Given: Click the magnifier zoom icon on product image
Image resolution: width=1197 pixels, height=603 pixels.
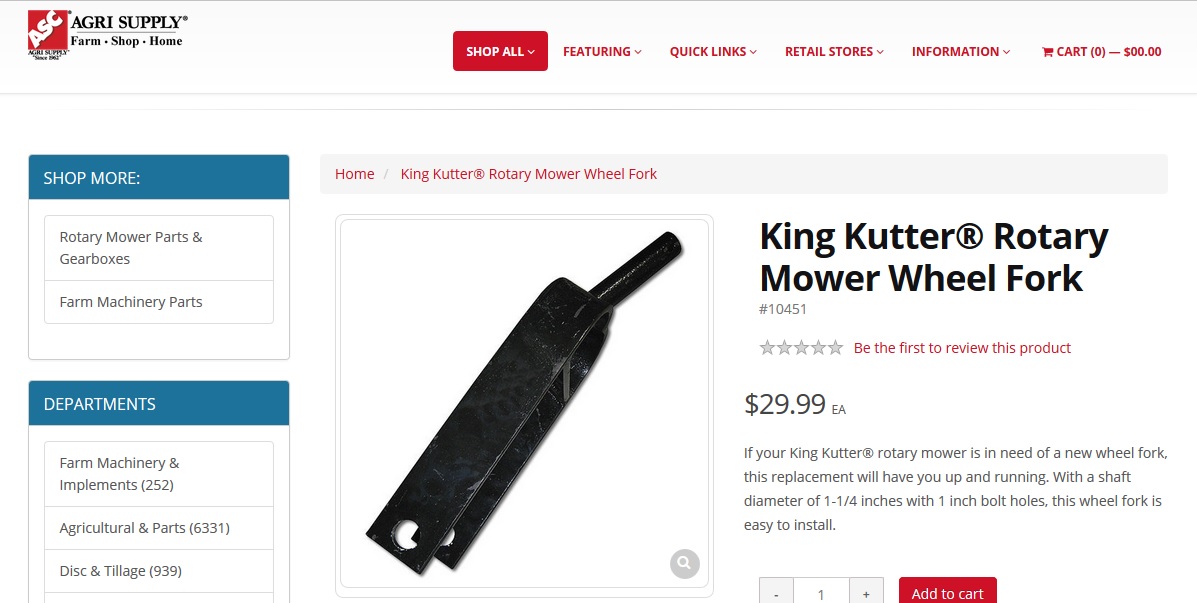Looking at the screenshot, I should [685, 564].
